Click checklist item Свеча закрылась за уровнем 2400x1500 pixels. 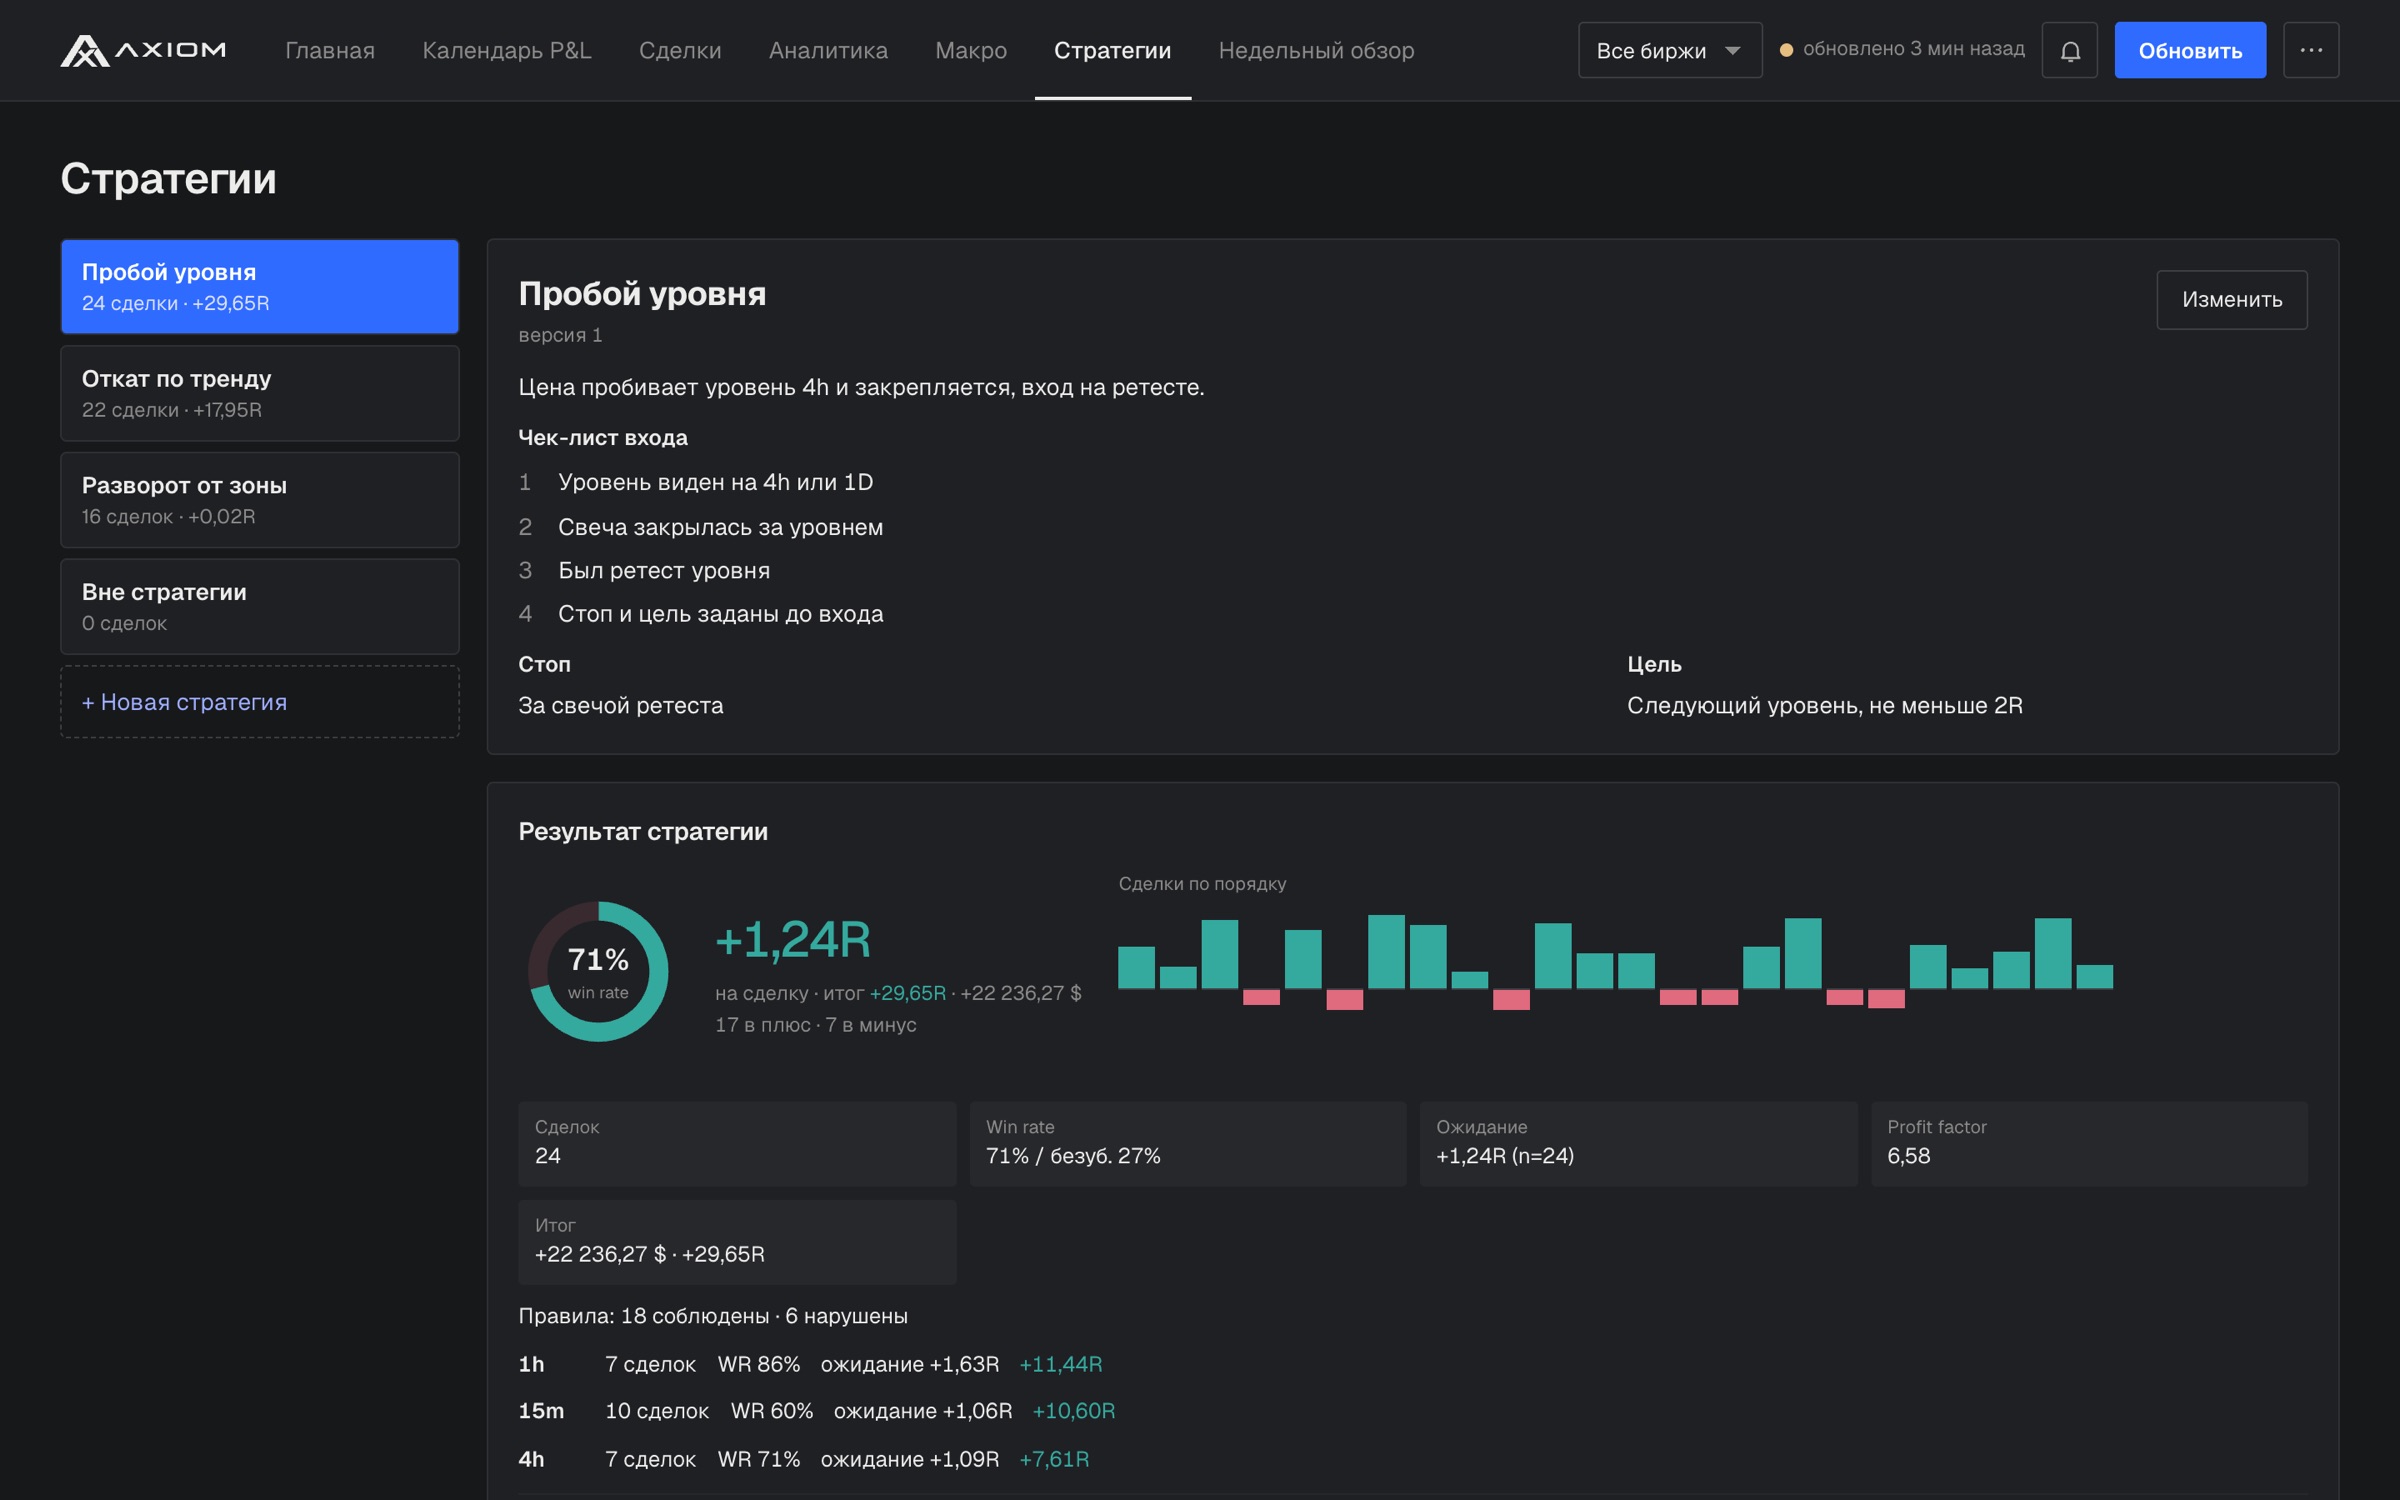720,527
